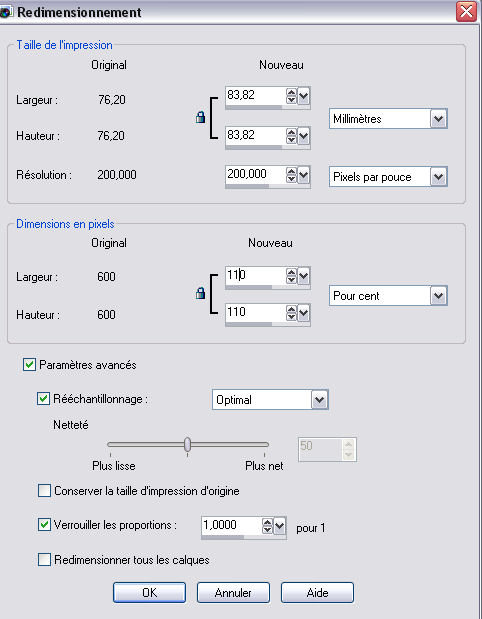This screenshot has width=482, height=619.
Task: Click spinner arrows on print width field
Action: tap(291, 96)
